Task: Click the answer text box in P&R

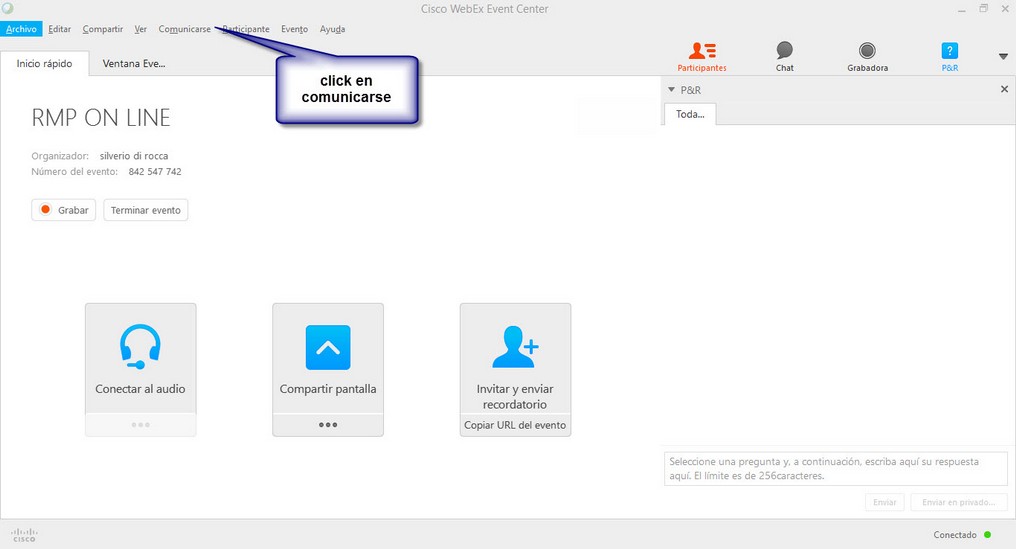Action: 836,469
